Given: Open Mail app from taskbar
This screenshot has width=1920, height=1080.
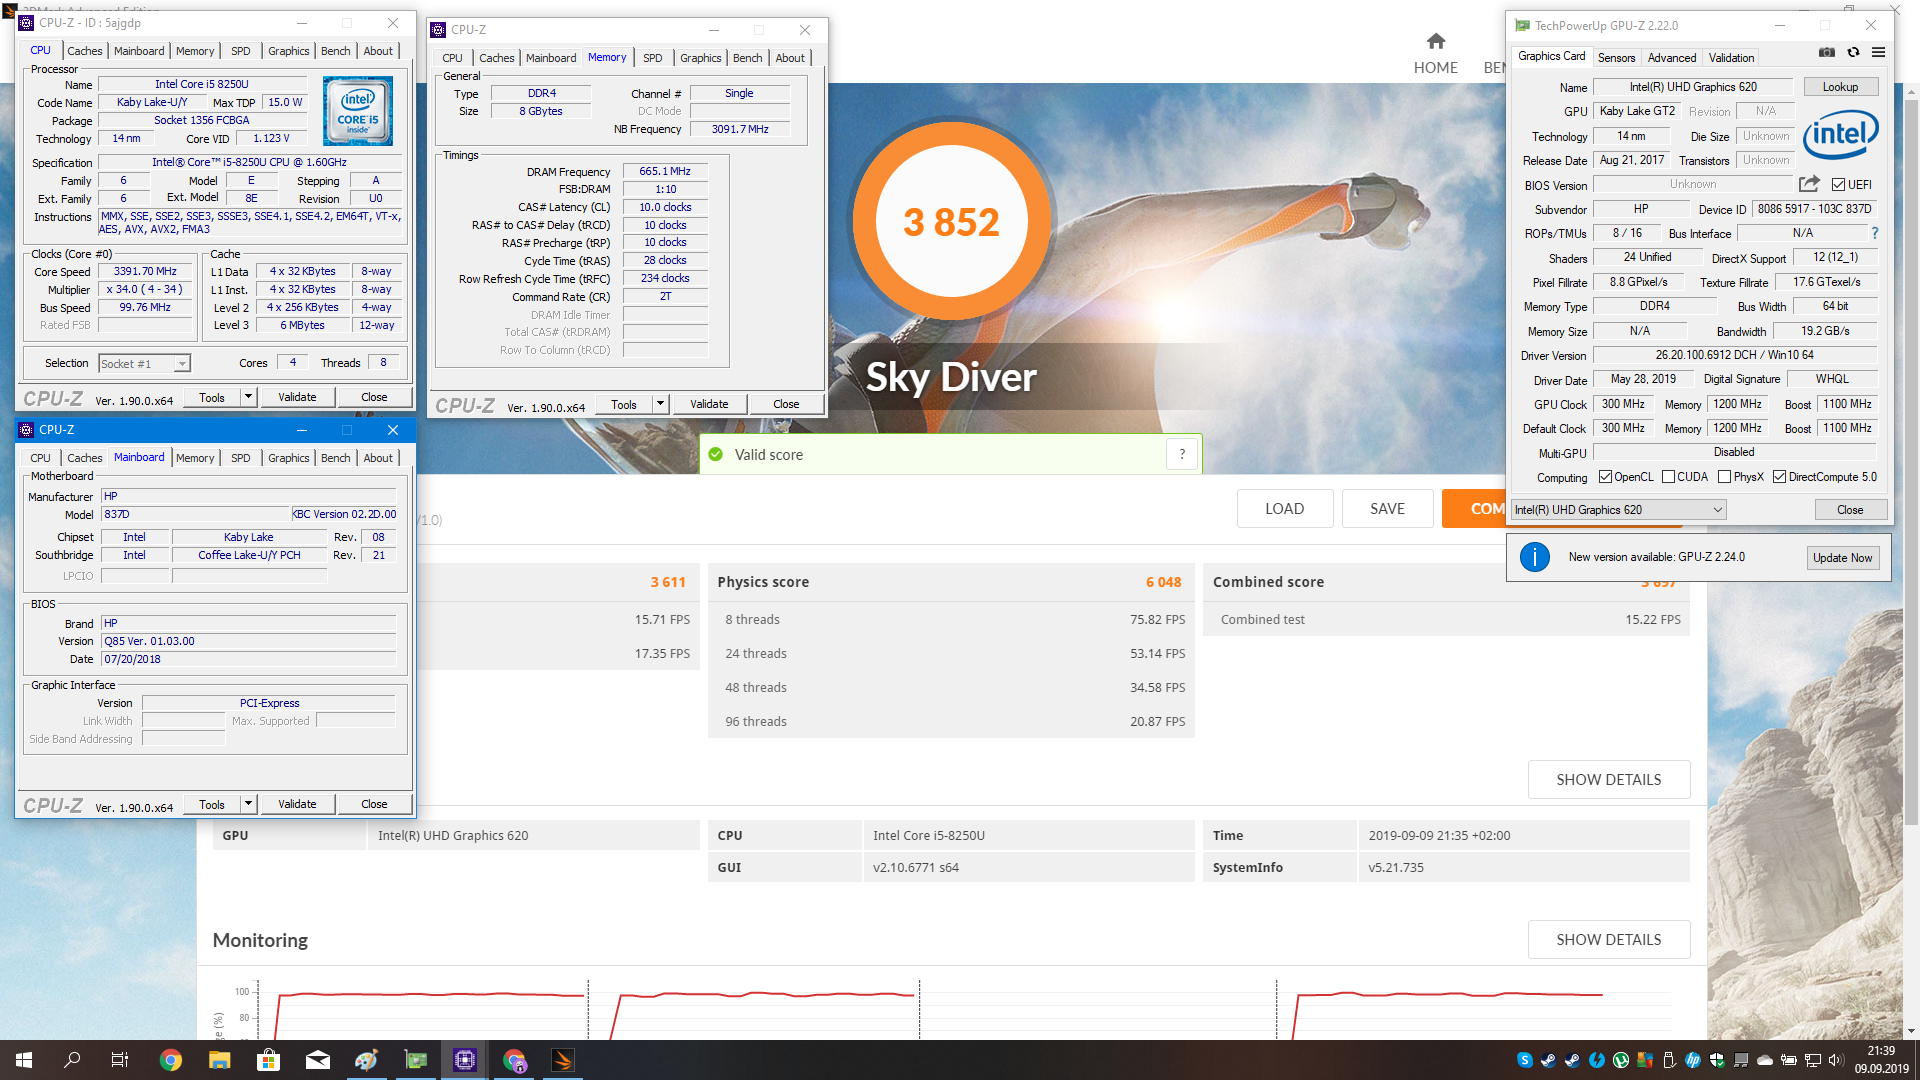Looking at the screenshot, I should click(317, 1060).
